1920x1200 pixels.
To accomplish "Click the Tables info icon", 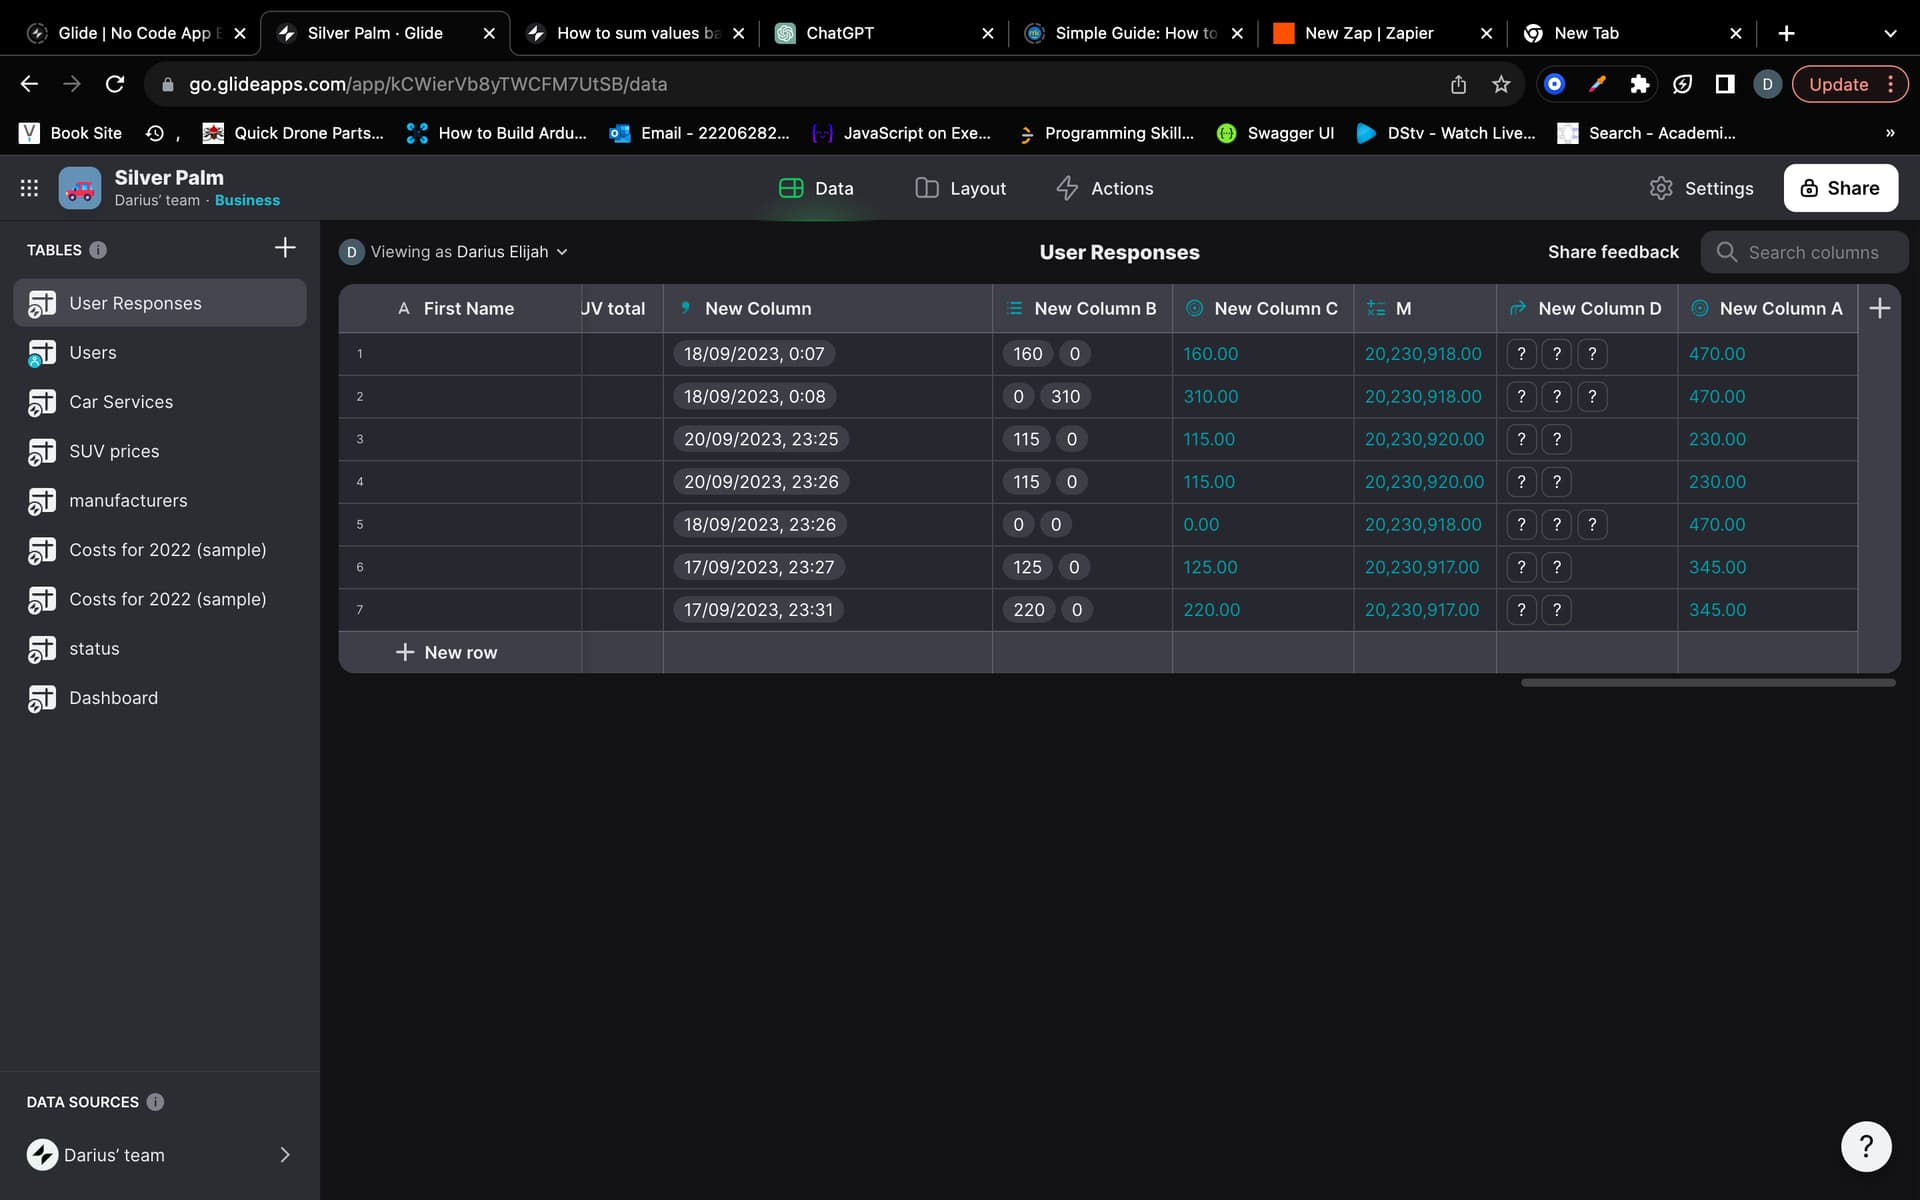I will pyautogui.click(x=98, y=250).
